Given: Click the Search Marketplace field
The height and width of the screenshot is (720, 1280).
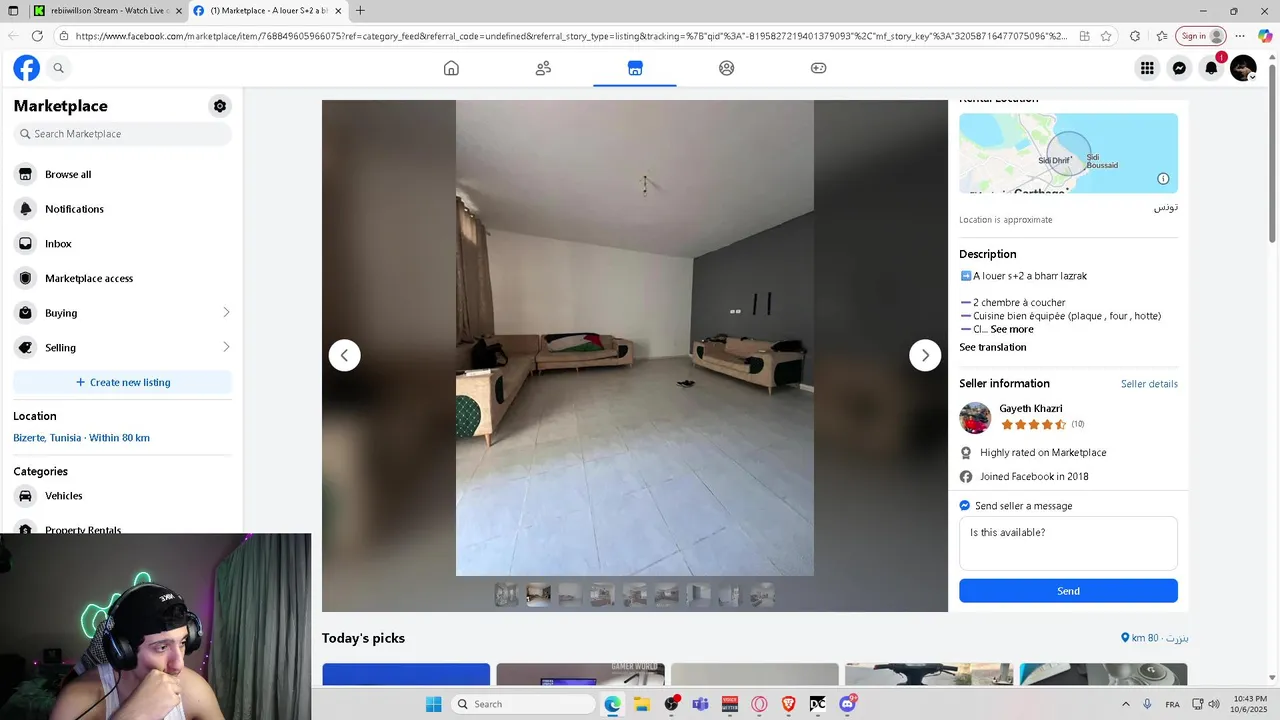Looking at the screenshot, I should pyautogui.click(x=122, y=134).
